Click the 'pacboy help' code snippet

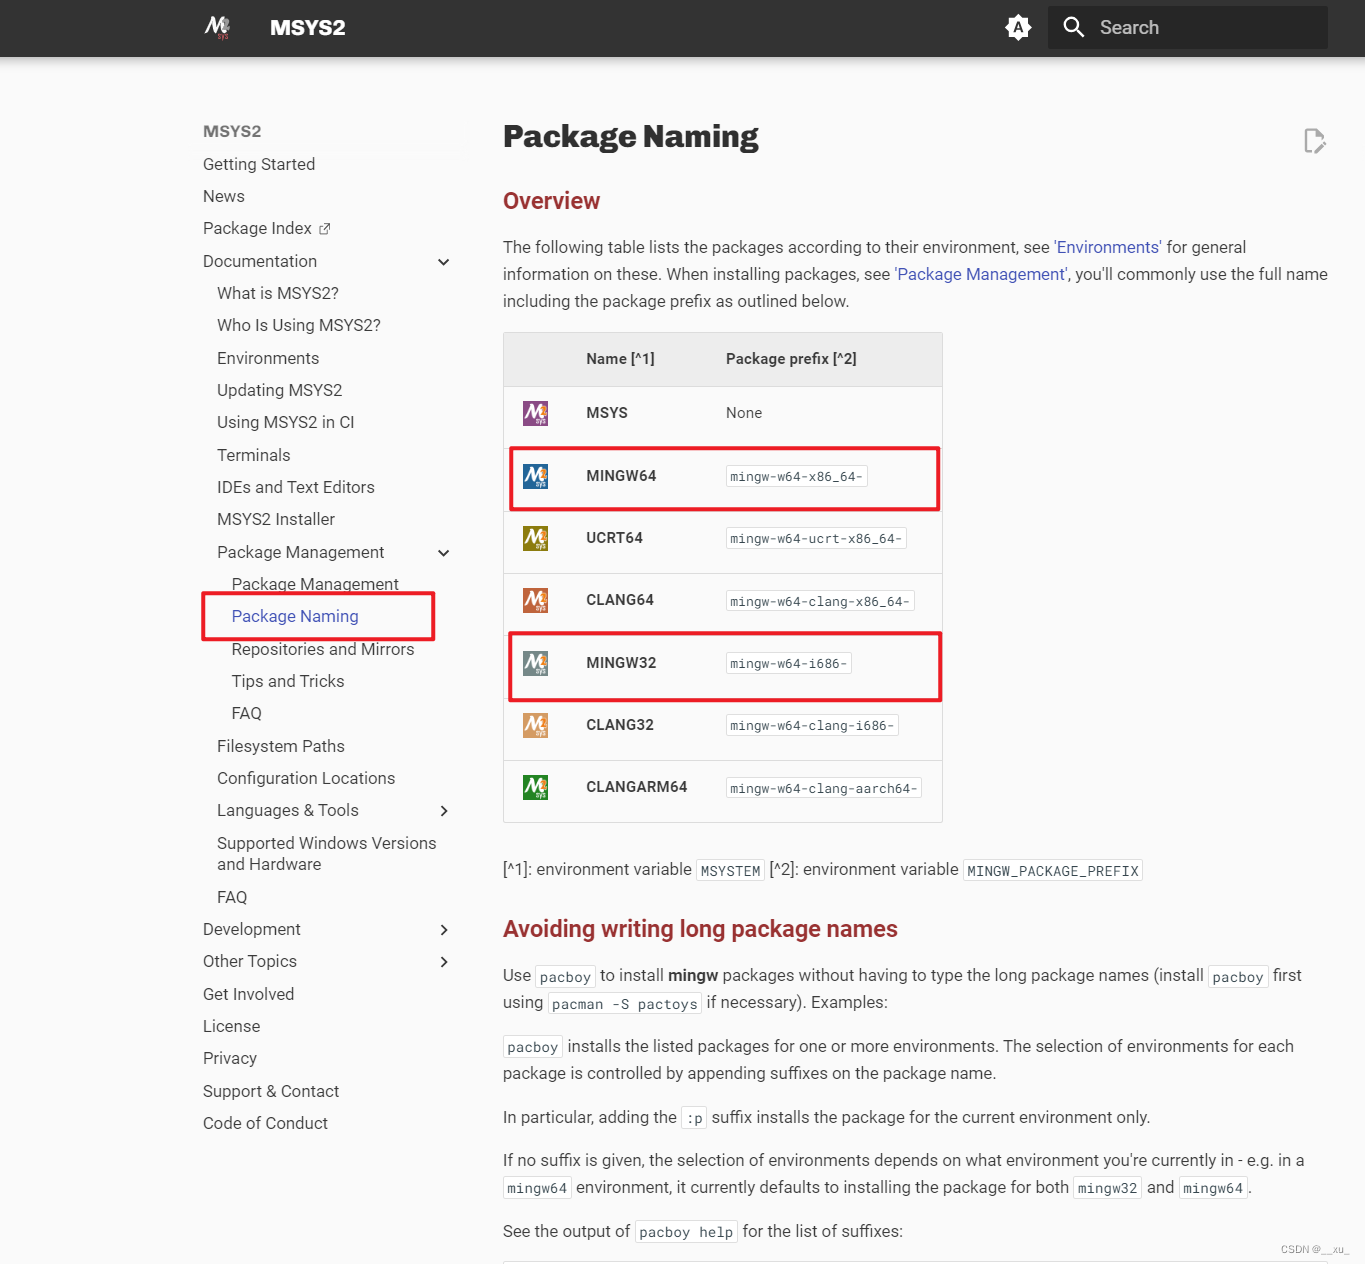(x=686, y=1233)
